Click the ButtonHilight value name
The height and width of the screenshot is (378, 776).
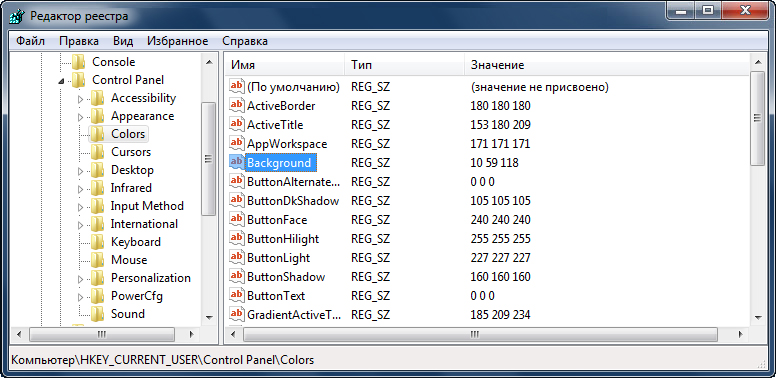click(283, 238)
